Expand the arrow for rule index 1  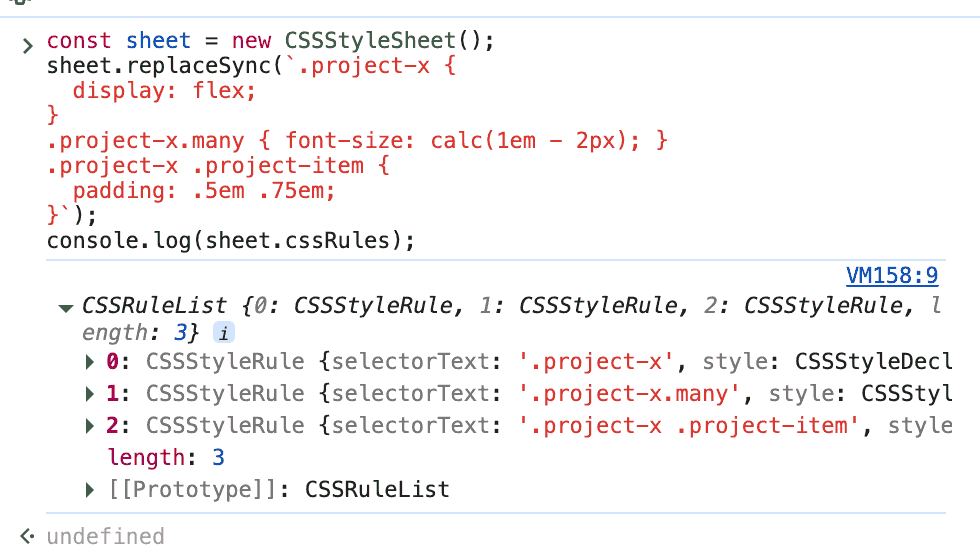[x=92, y=394]
